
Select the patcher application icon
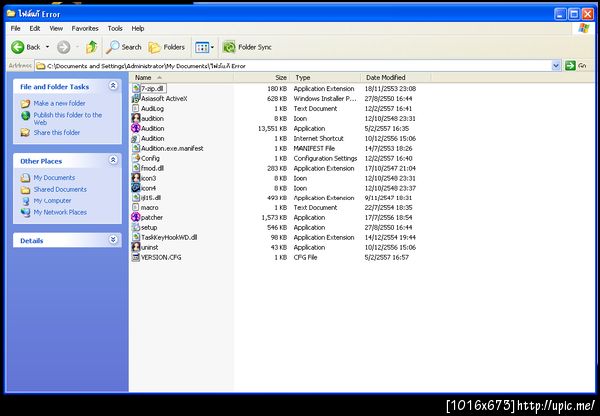[x=136, y=217]
